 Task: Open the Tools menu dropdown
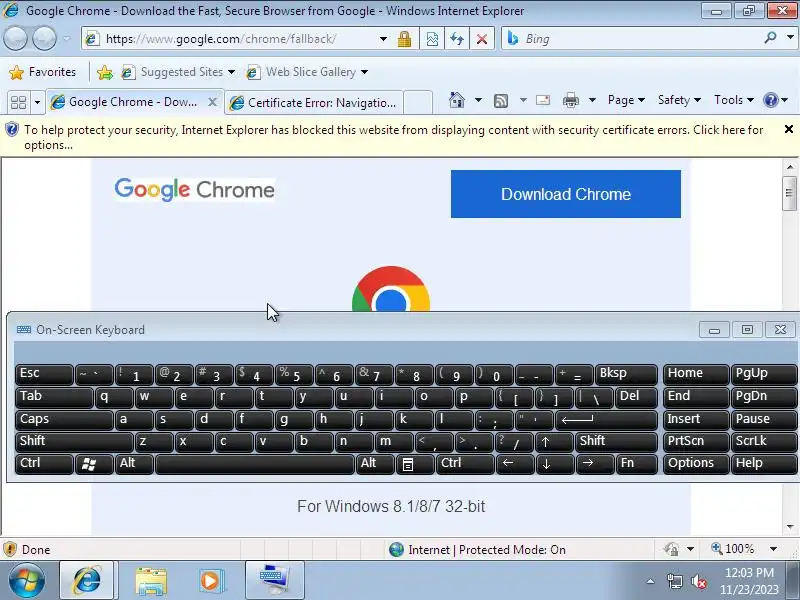[734, 100]
